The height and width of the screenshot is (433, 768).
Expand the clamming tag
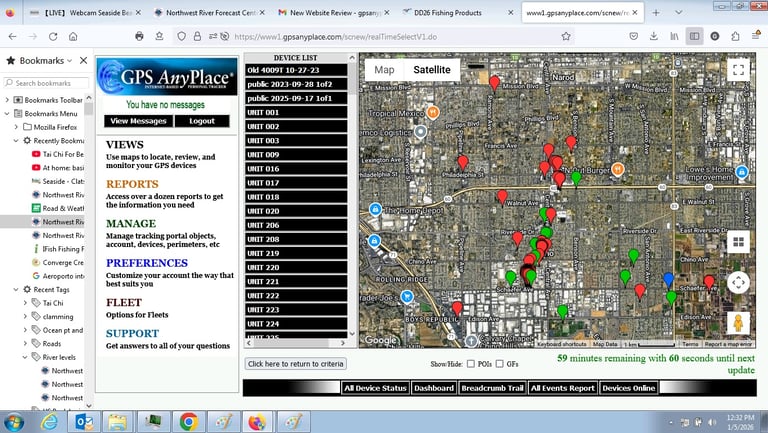coord(25,316)
